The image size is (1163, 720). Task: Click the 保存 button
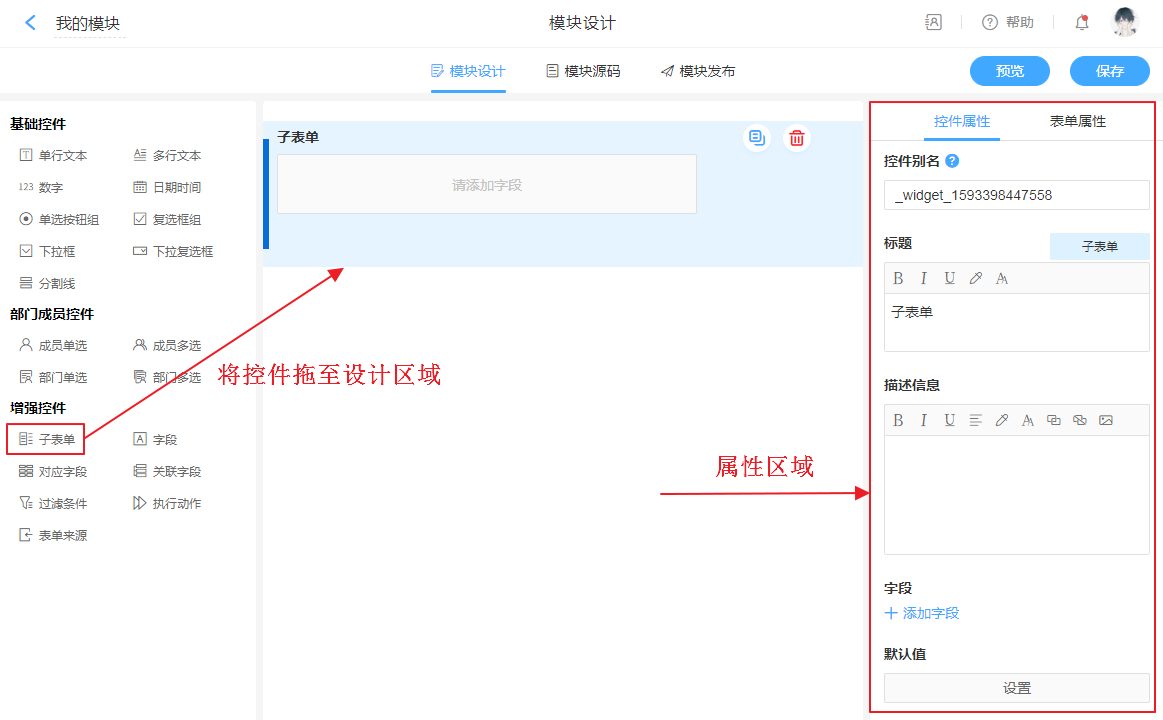click(1109, 71)
